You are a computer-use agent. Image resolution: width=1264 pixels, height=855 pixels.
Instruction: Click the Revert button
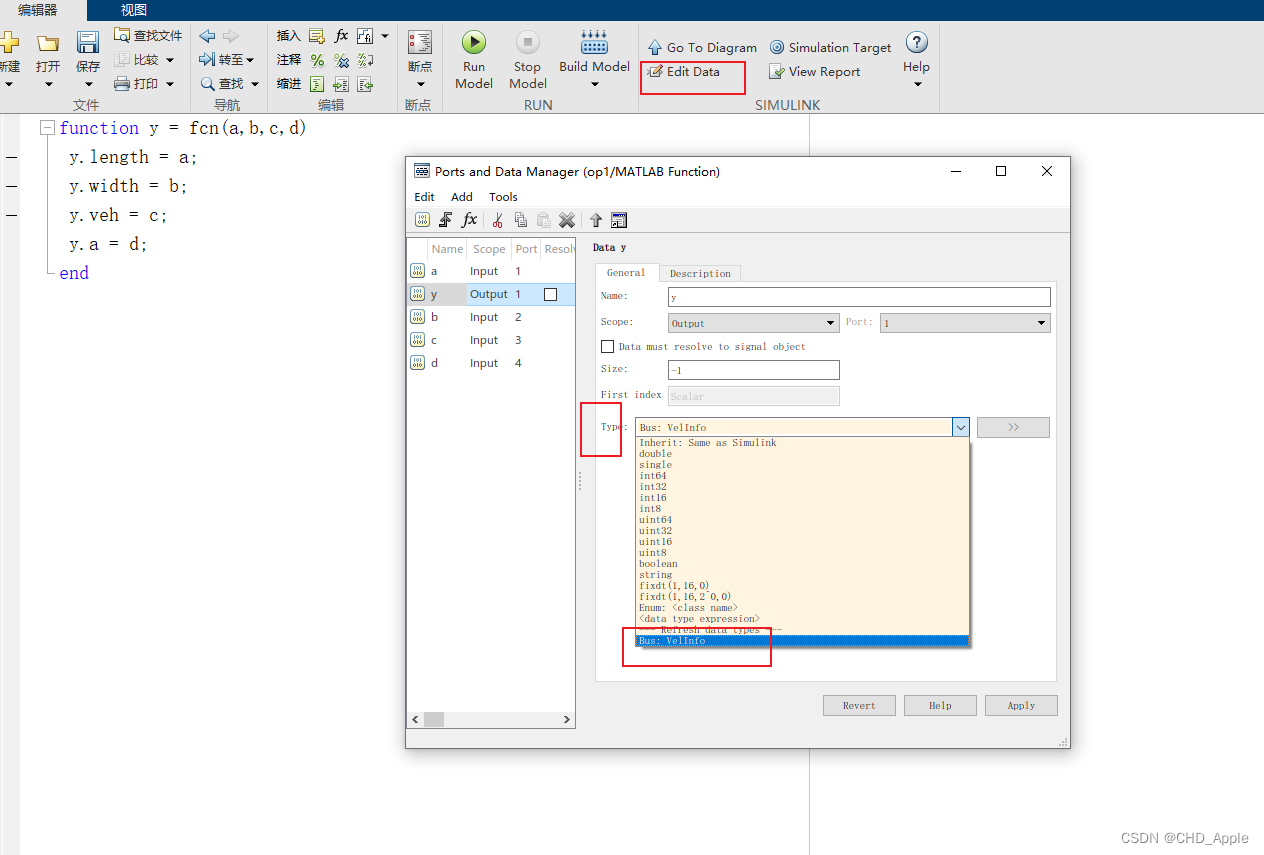pyautogui.click(x=859, y=705)
